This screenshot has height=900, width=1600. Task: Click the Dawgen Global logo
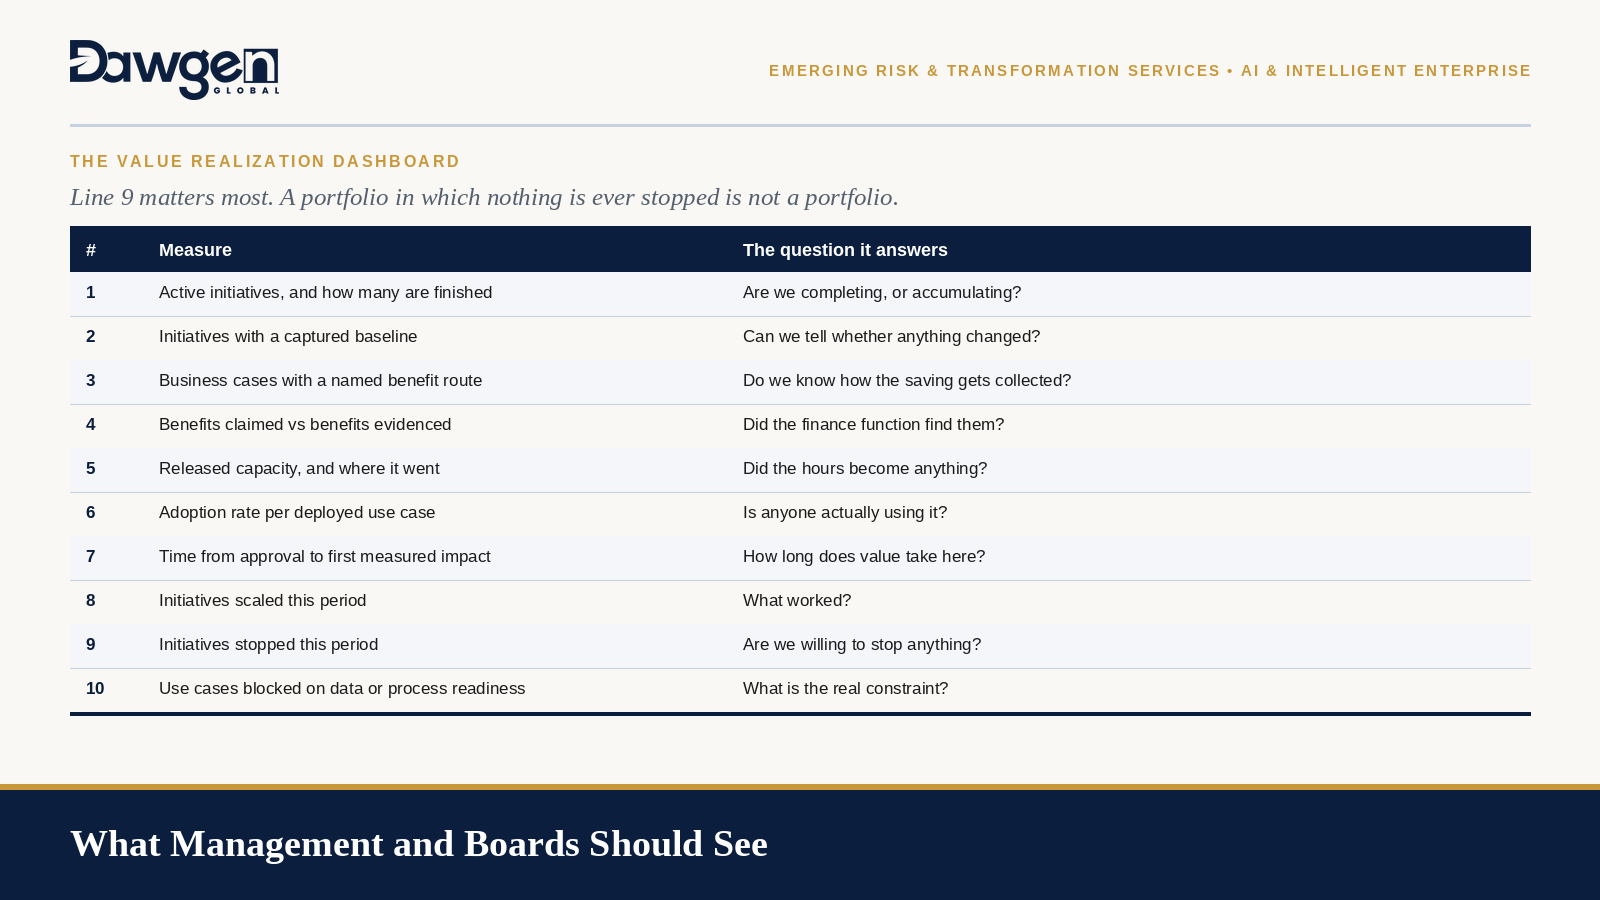(x=174, y=70)
